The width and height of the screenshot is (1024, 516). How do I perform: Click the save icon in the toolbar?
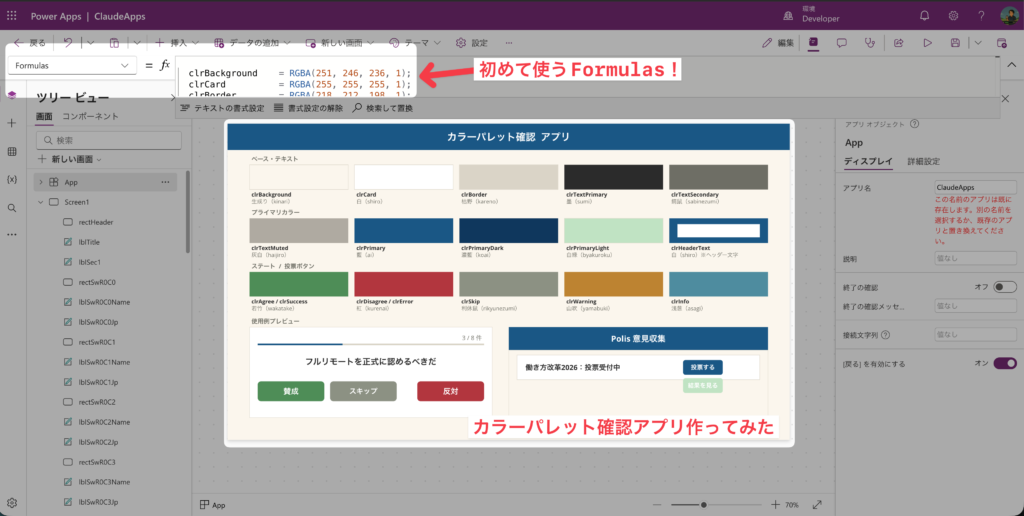pos(956,43)
